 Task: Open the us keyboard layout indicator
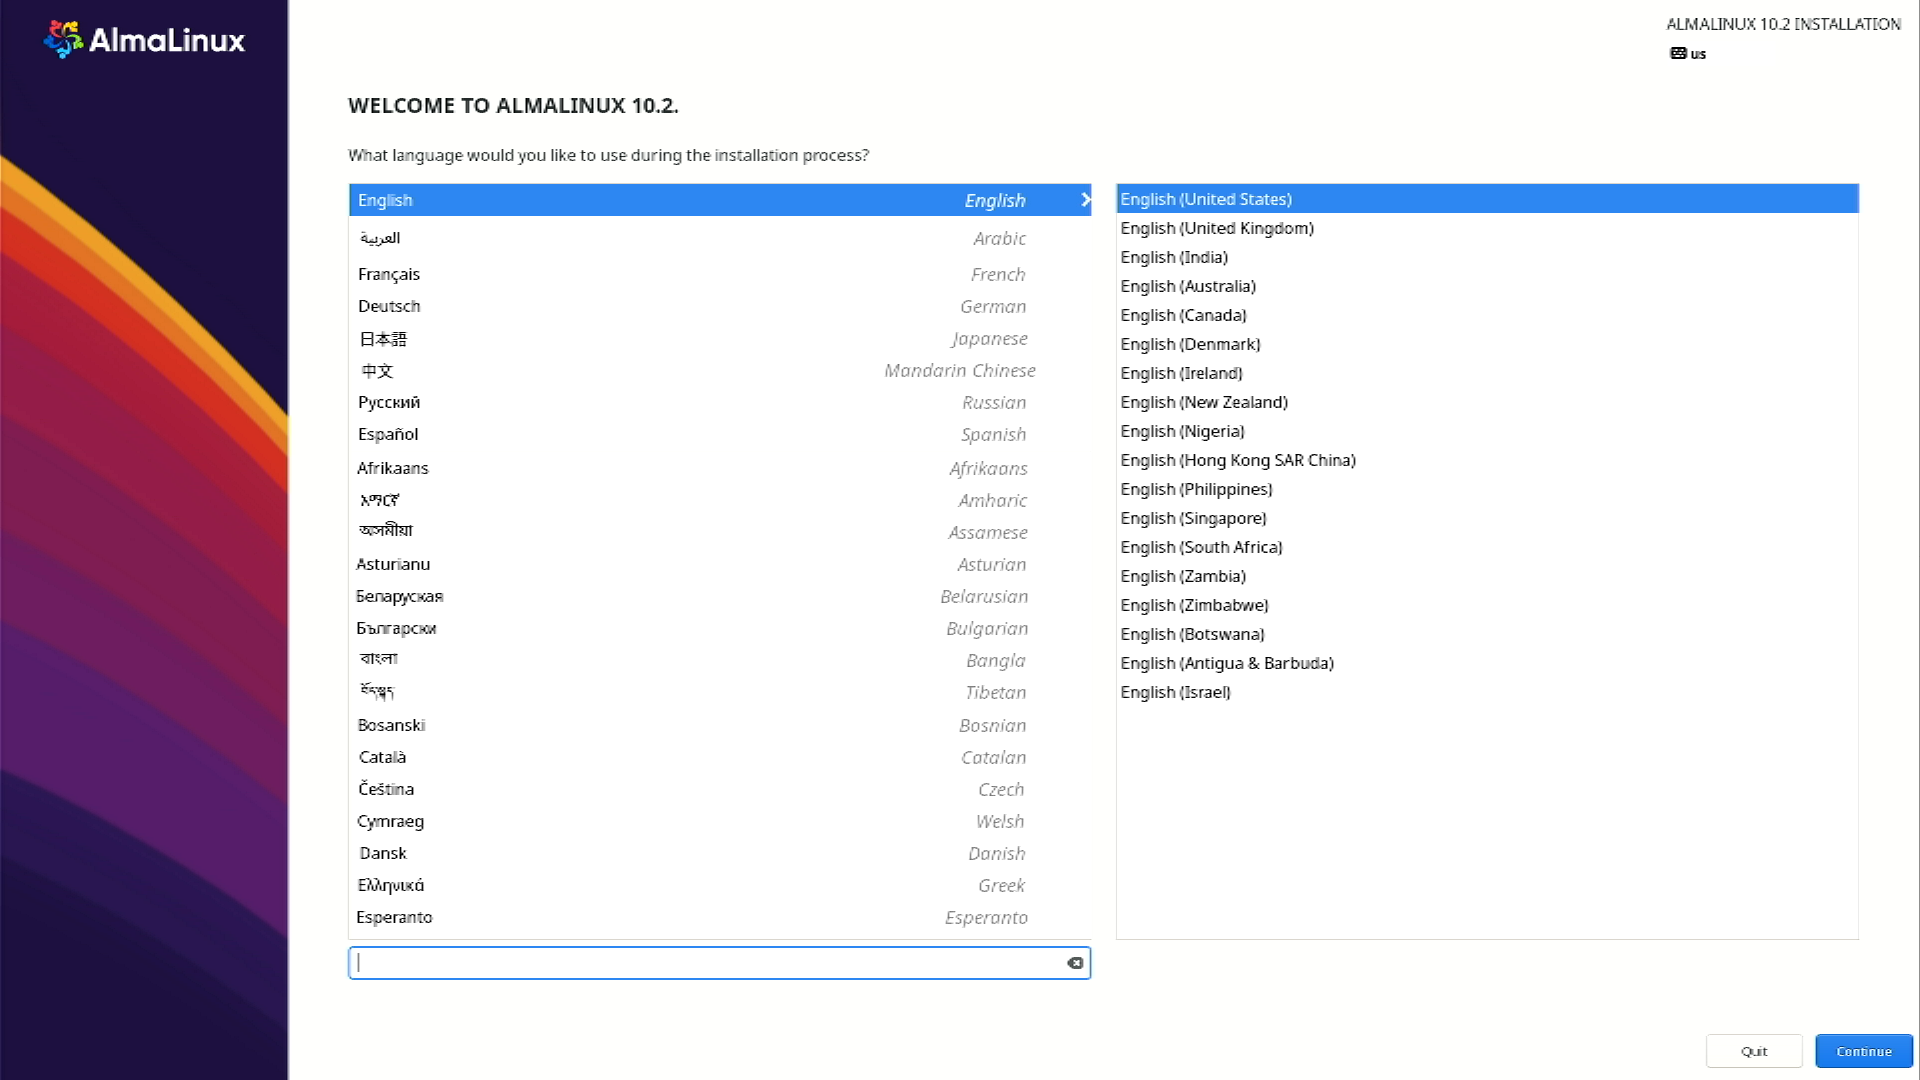point(1688,54)
